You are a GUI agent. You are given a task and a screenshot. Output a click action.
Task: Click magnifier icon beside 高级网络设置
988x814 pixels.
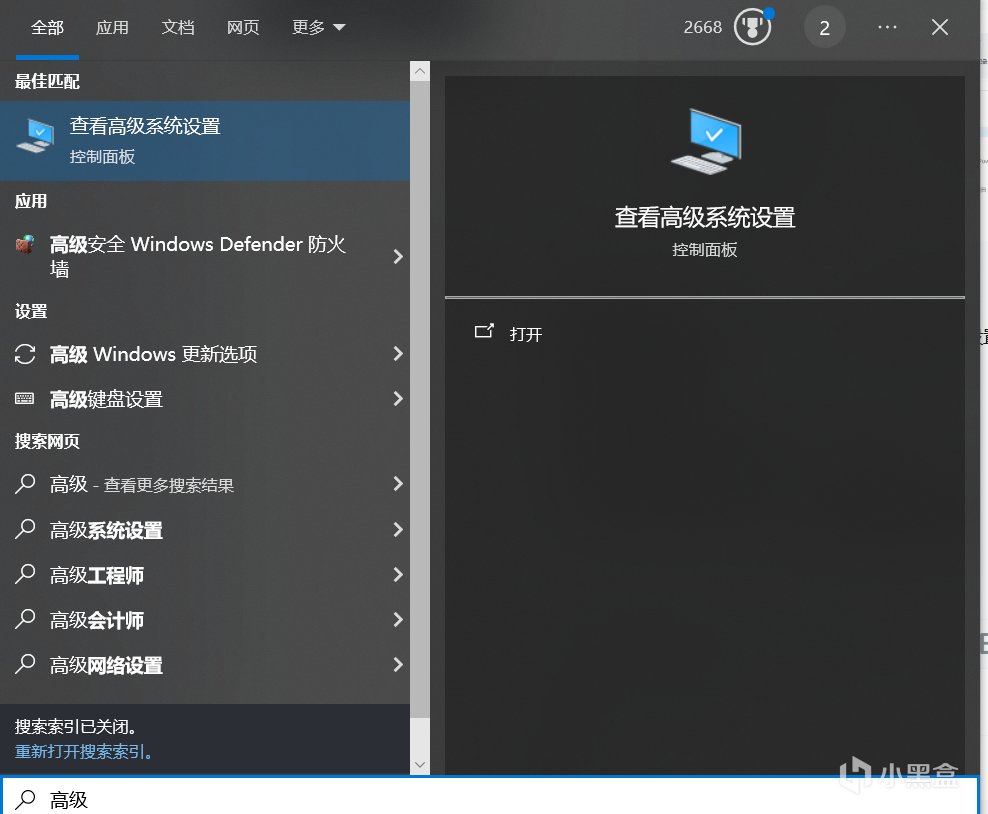[x=25, y=664]
